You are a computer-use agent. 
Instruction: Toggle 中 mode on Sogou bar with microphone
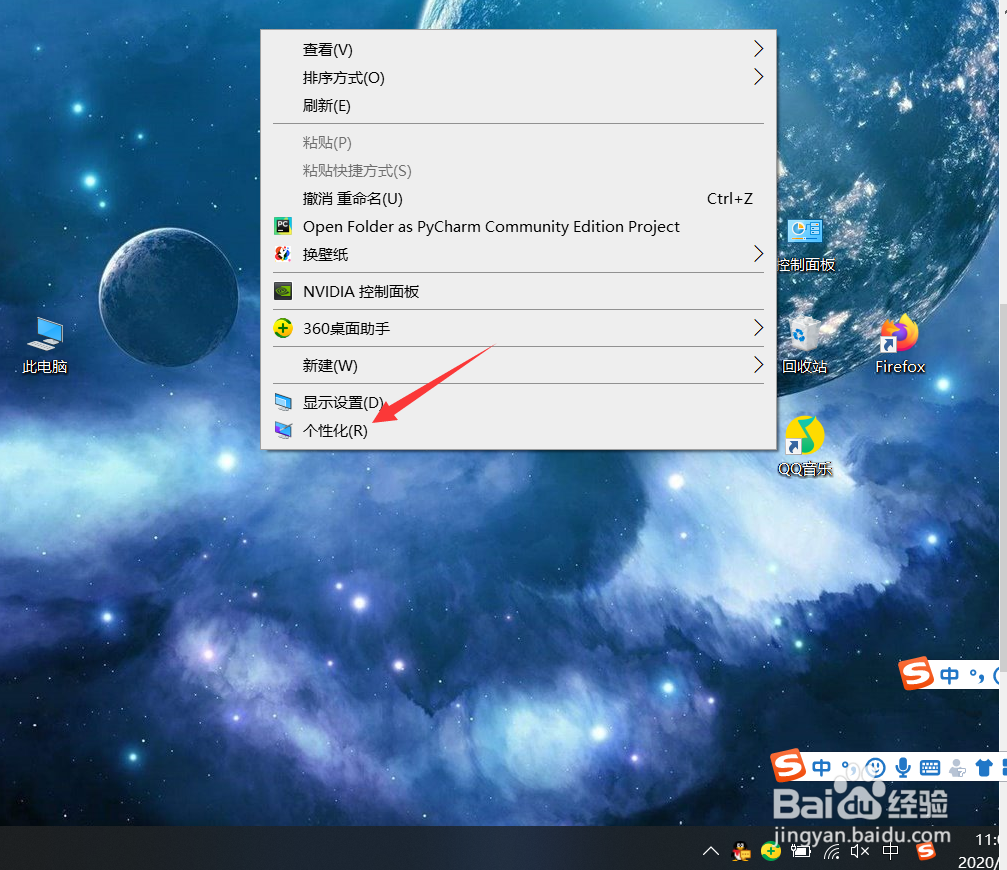coord(821,767)
